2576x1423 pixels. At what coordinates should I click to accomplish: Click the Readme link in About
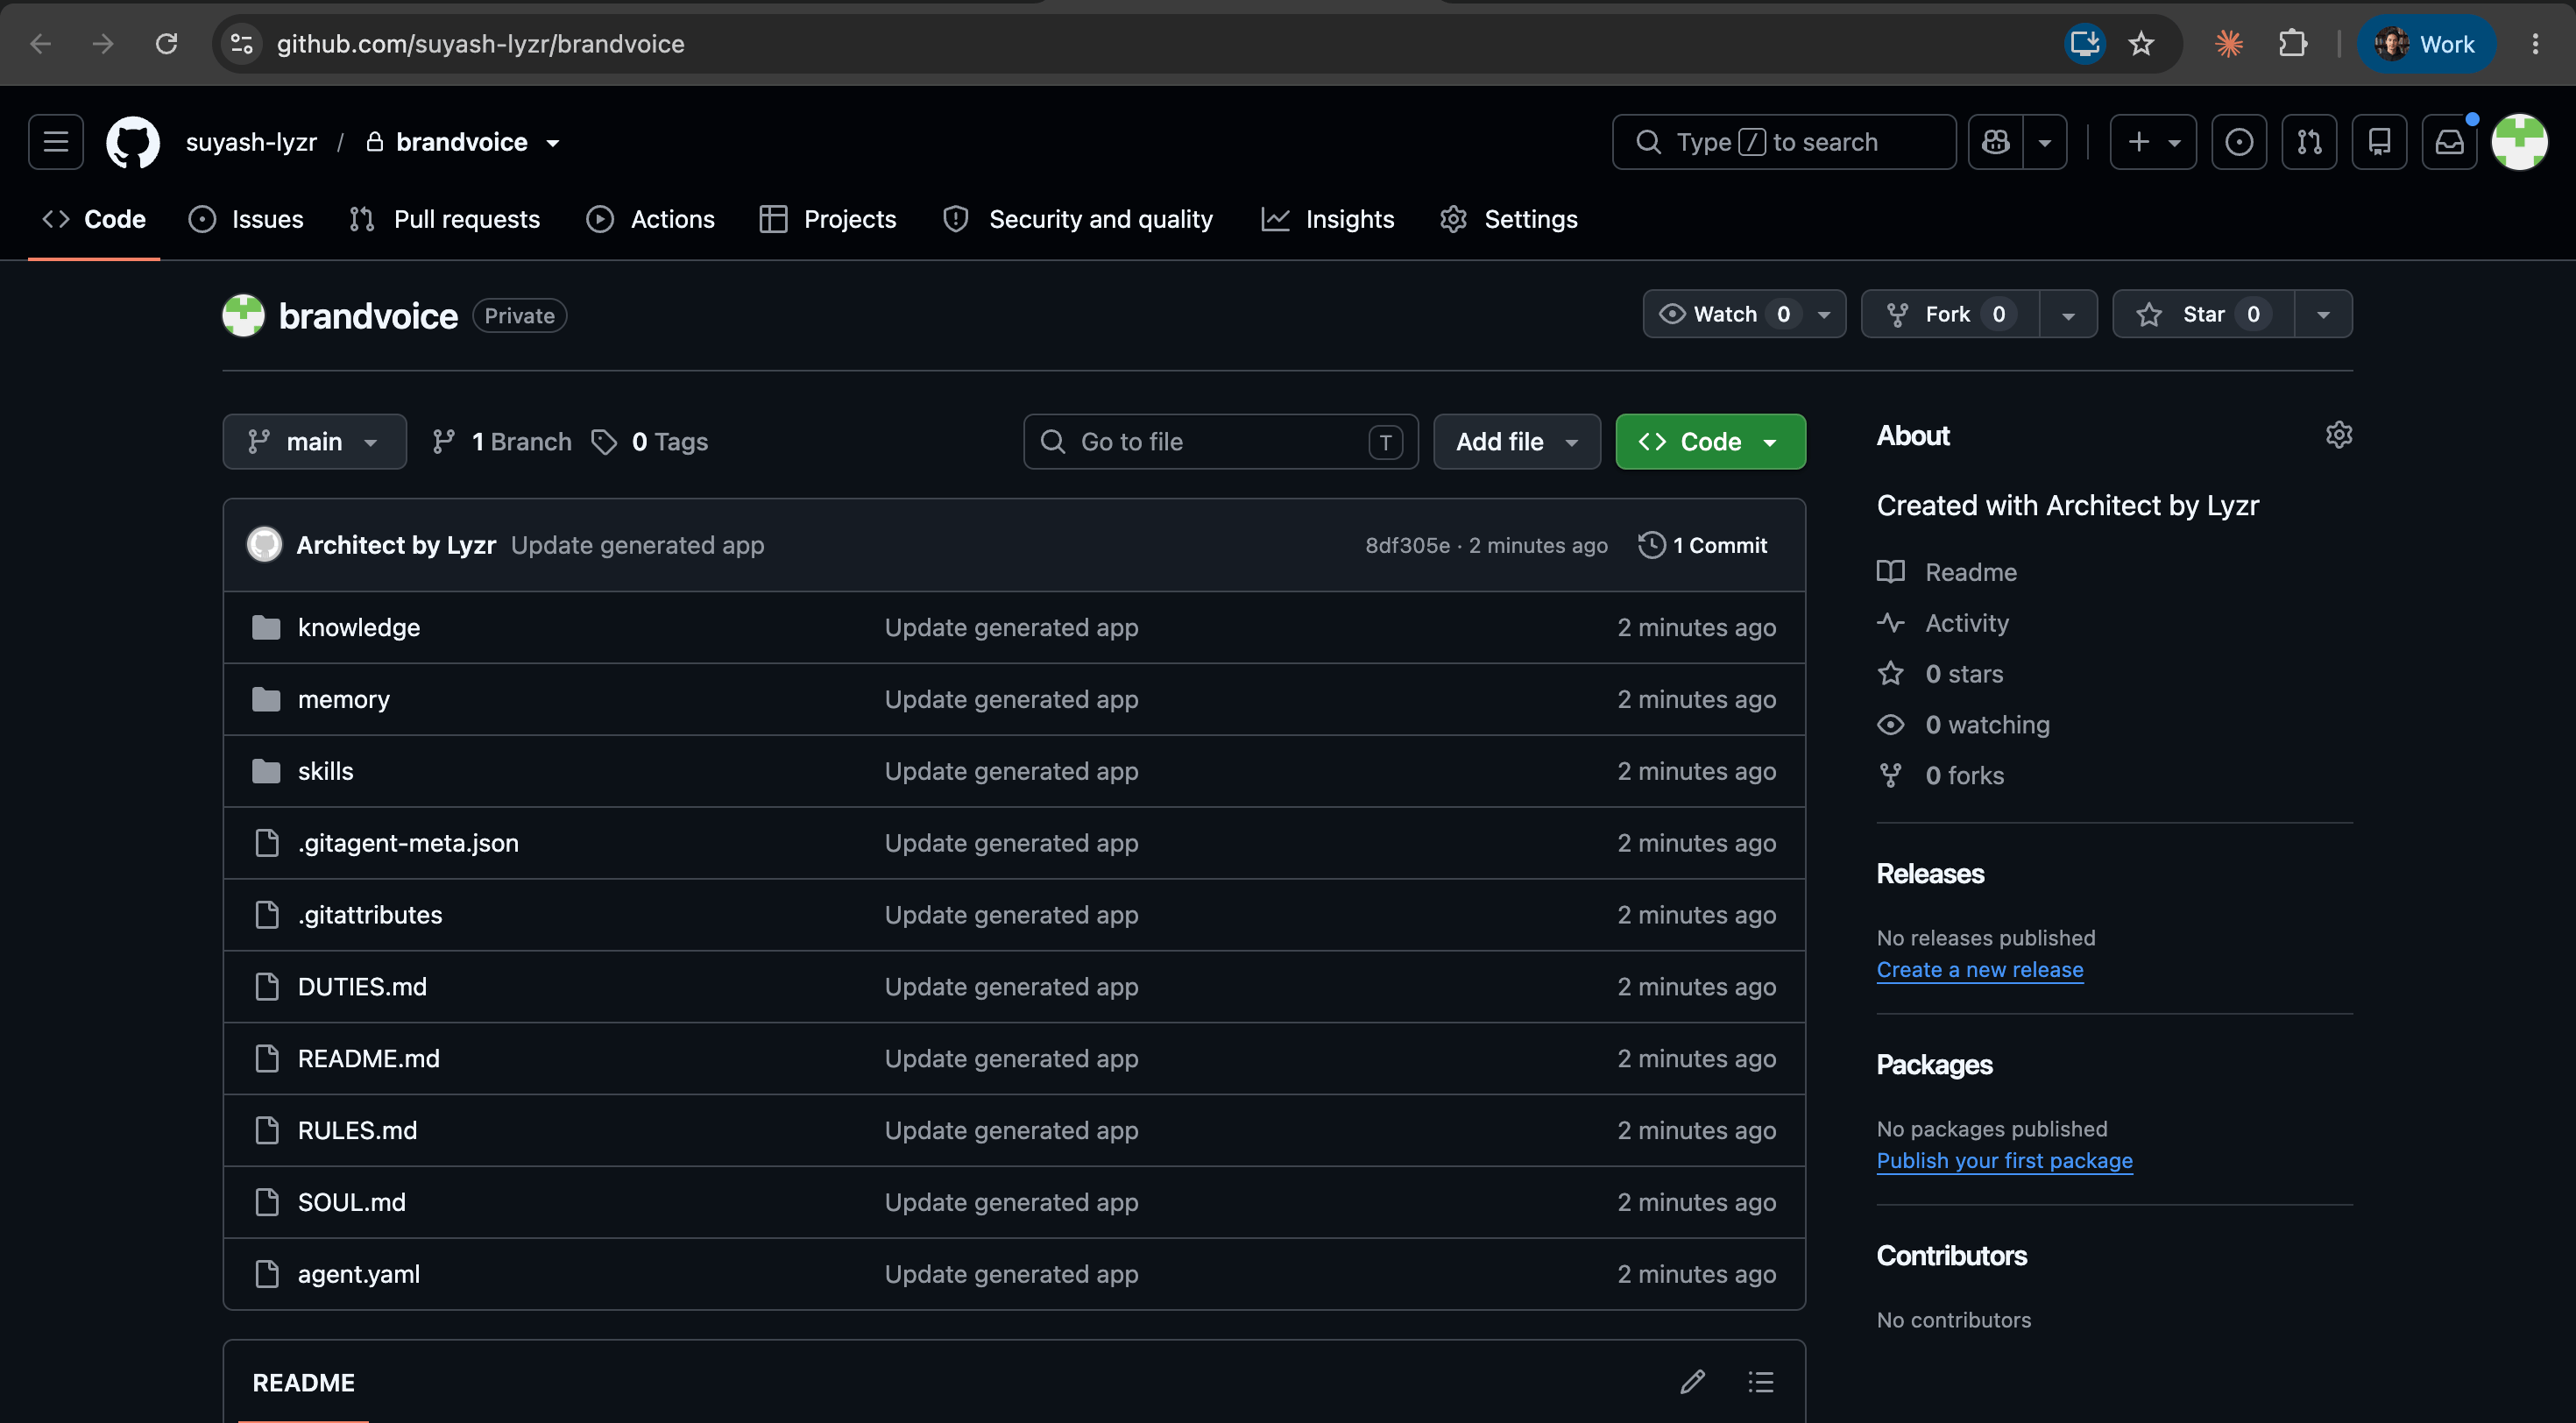click(x=1947, y=572)
